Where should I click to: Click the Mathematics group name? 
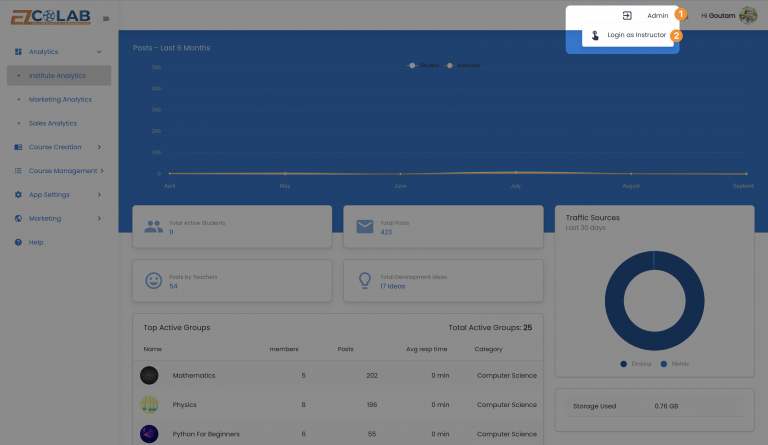point(193,375)
